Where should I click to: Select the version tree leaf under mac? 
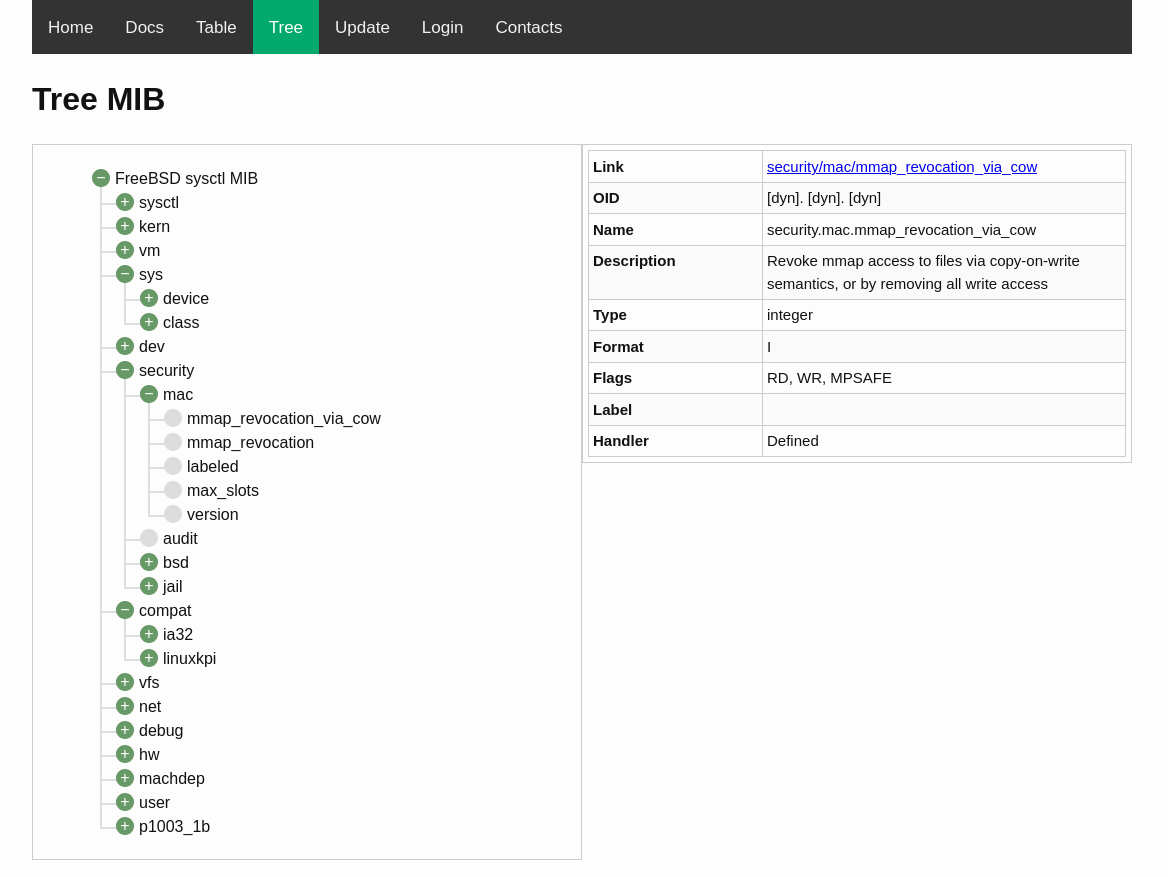(212, 514)
